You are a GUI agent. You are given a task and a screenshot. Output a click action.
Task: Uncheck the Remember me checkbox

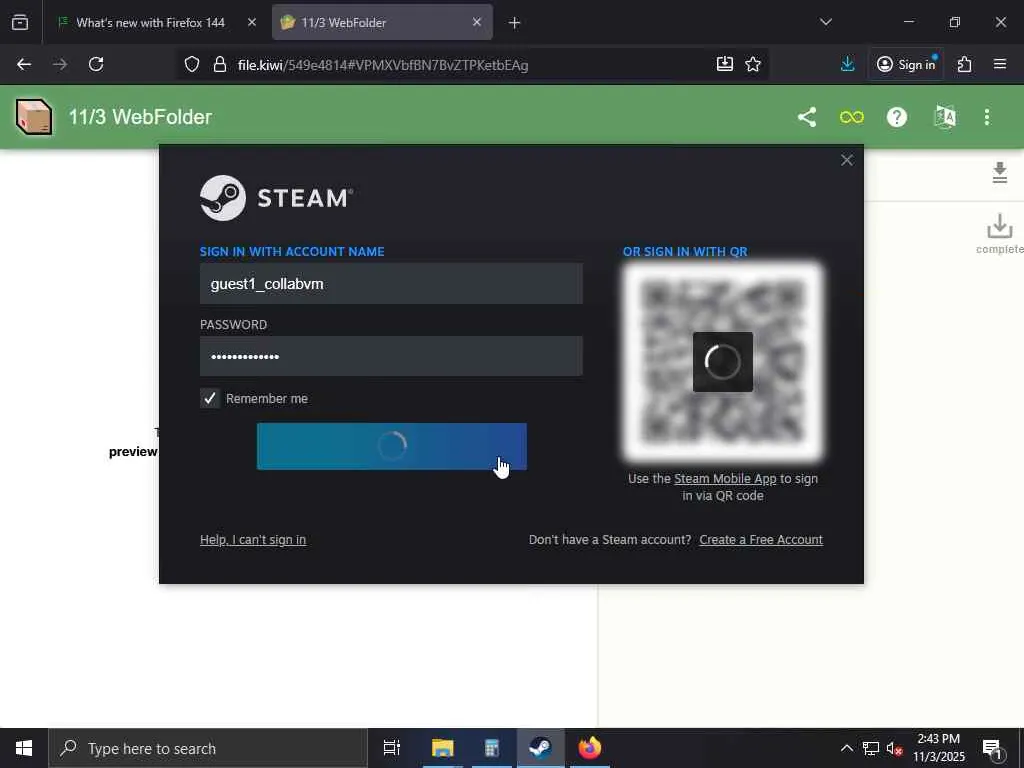click(210, 398)
